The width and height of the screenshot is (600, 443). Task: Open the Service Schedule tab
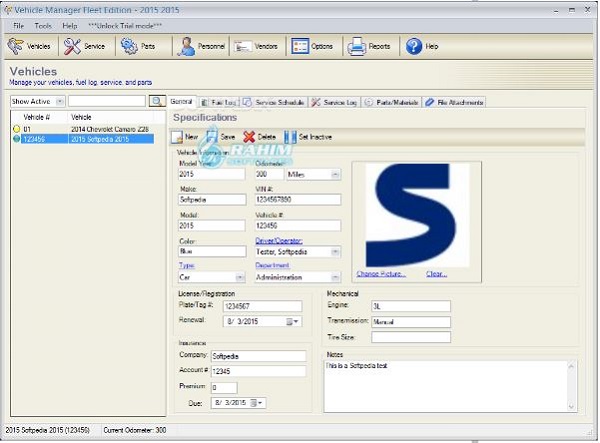click(x=274, y=102)
